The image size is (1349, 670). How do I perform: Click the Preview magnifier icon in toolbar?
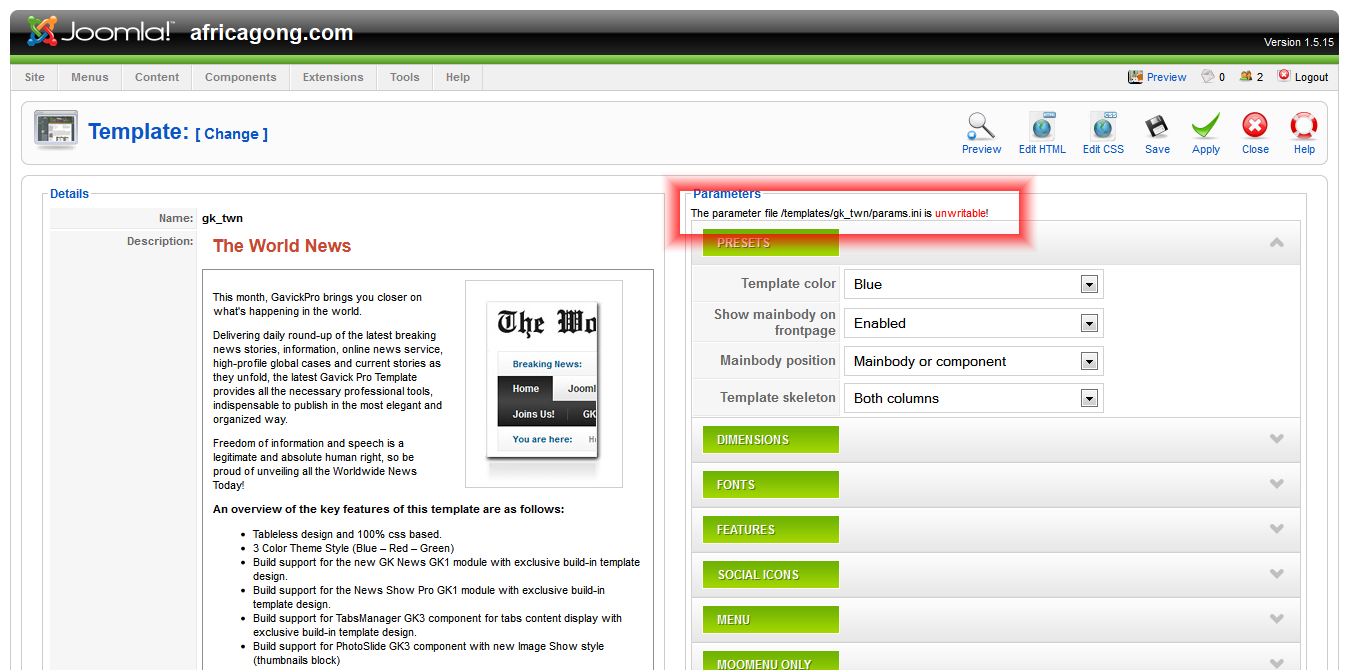[x=981, y=126]
